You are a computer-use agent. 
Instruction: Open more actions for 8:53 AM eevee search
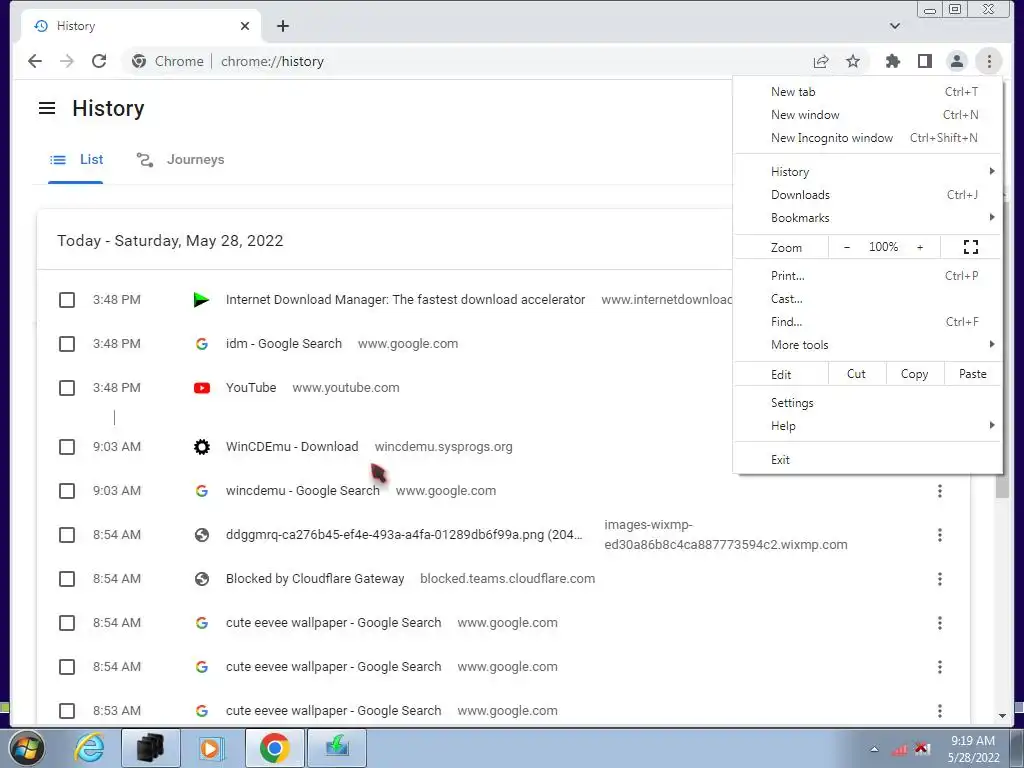click(x=940, y=711)
